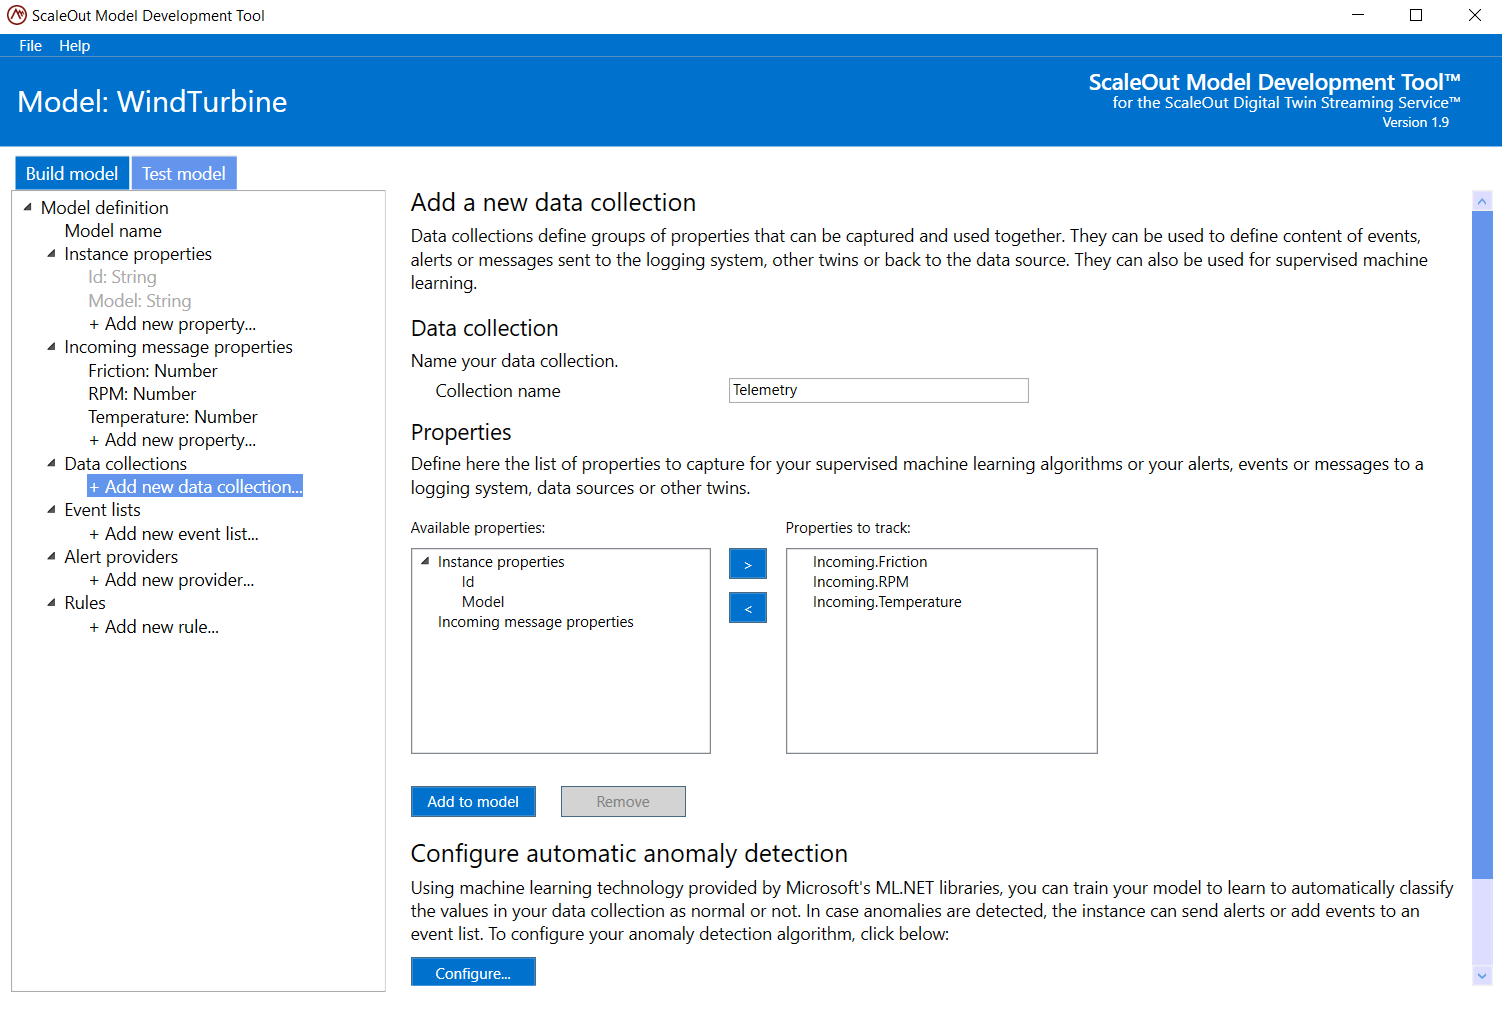
Task: Open the Help menu
Action: click(x=74, y=46)
